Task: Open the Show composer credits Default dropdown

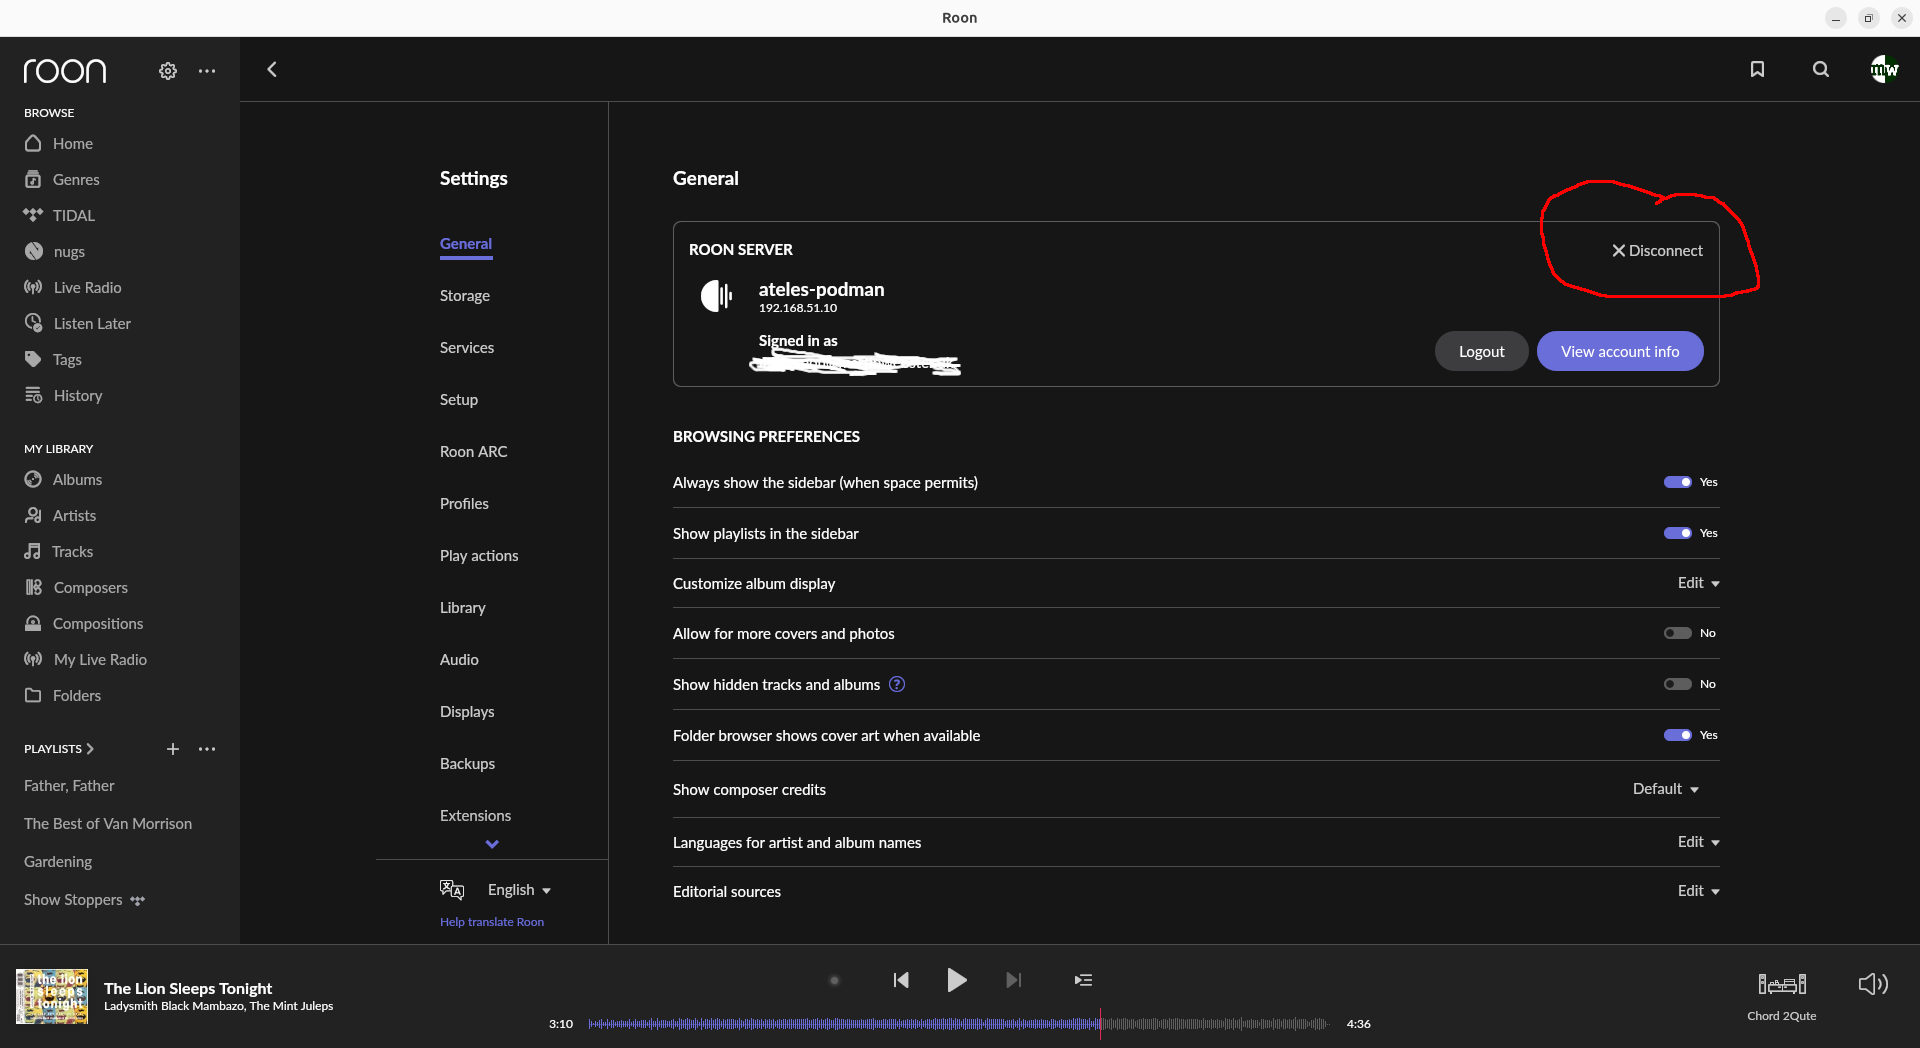Action: coord(1666,789)
